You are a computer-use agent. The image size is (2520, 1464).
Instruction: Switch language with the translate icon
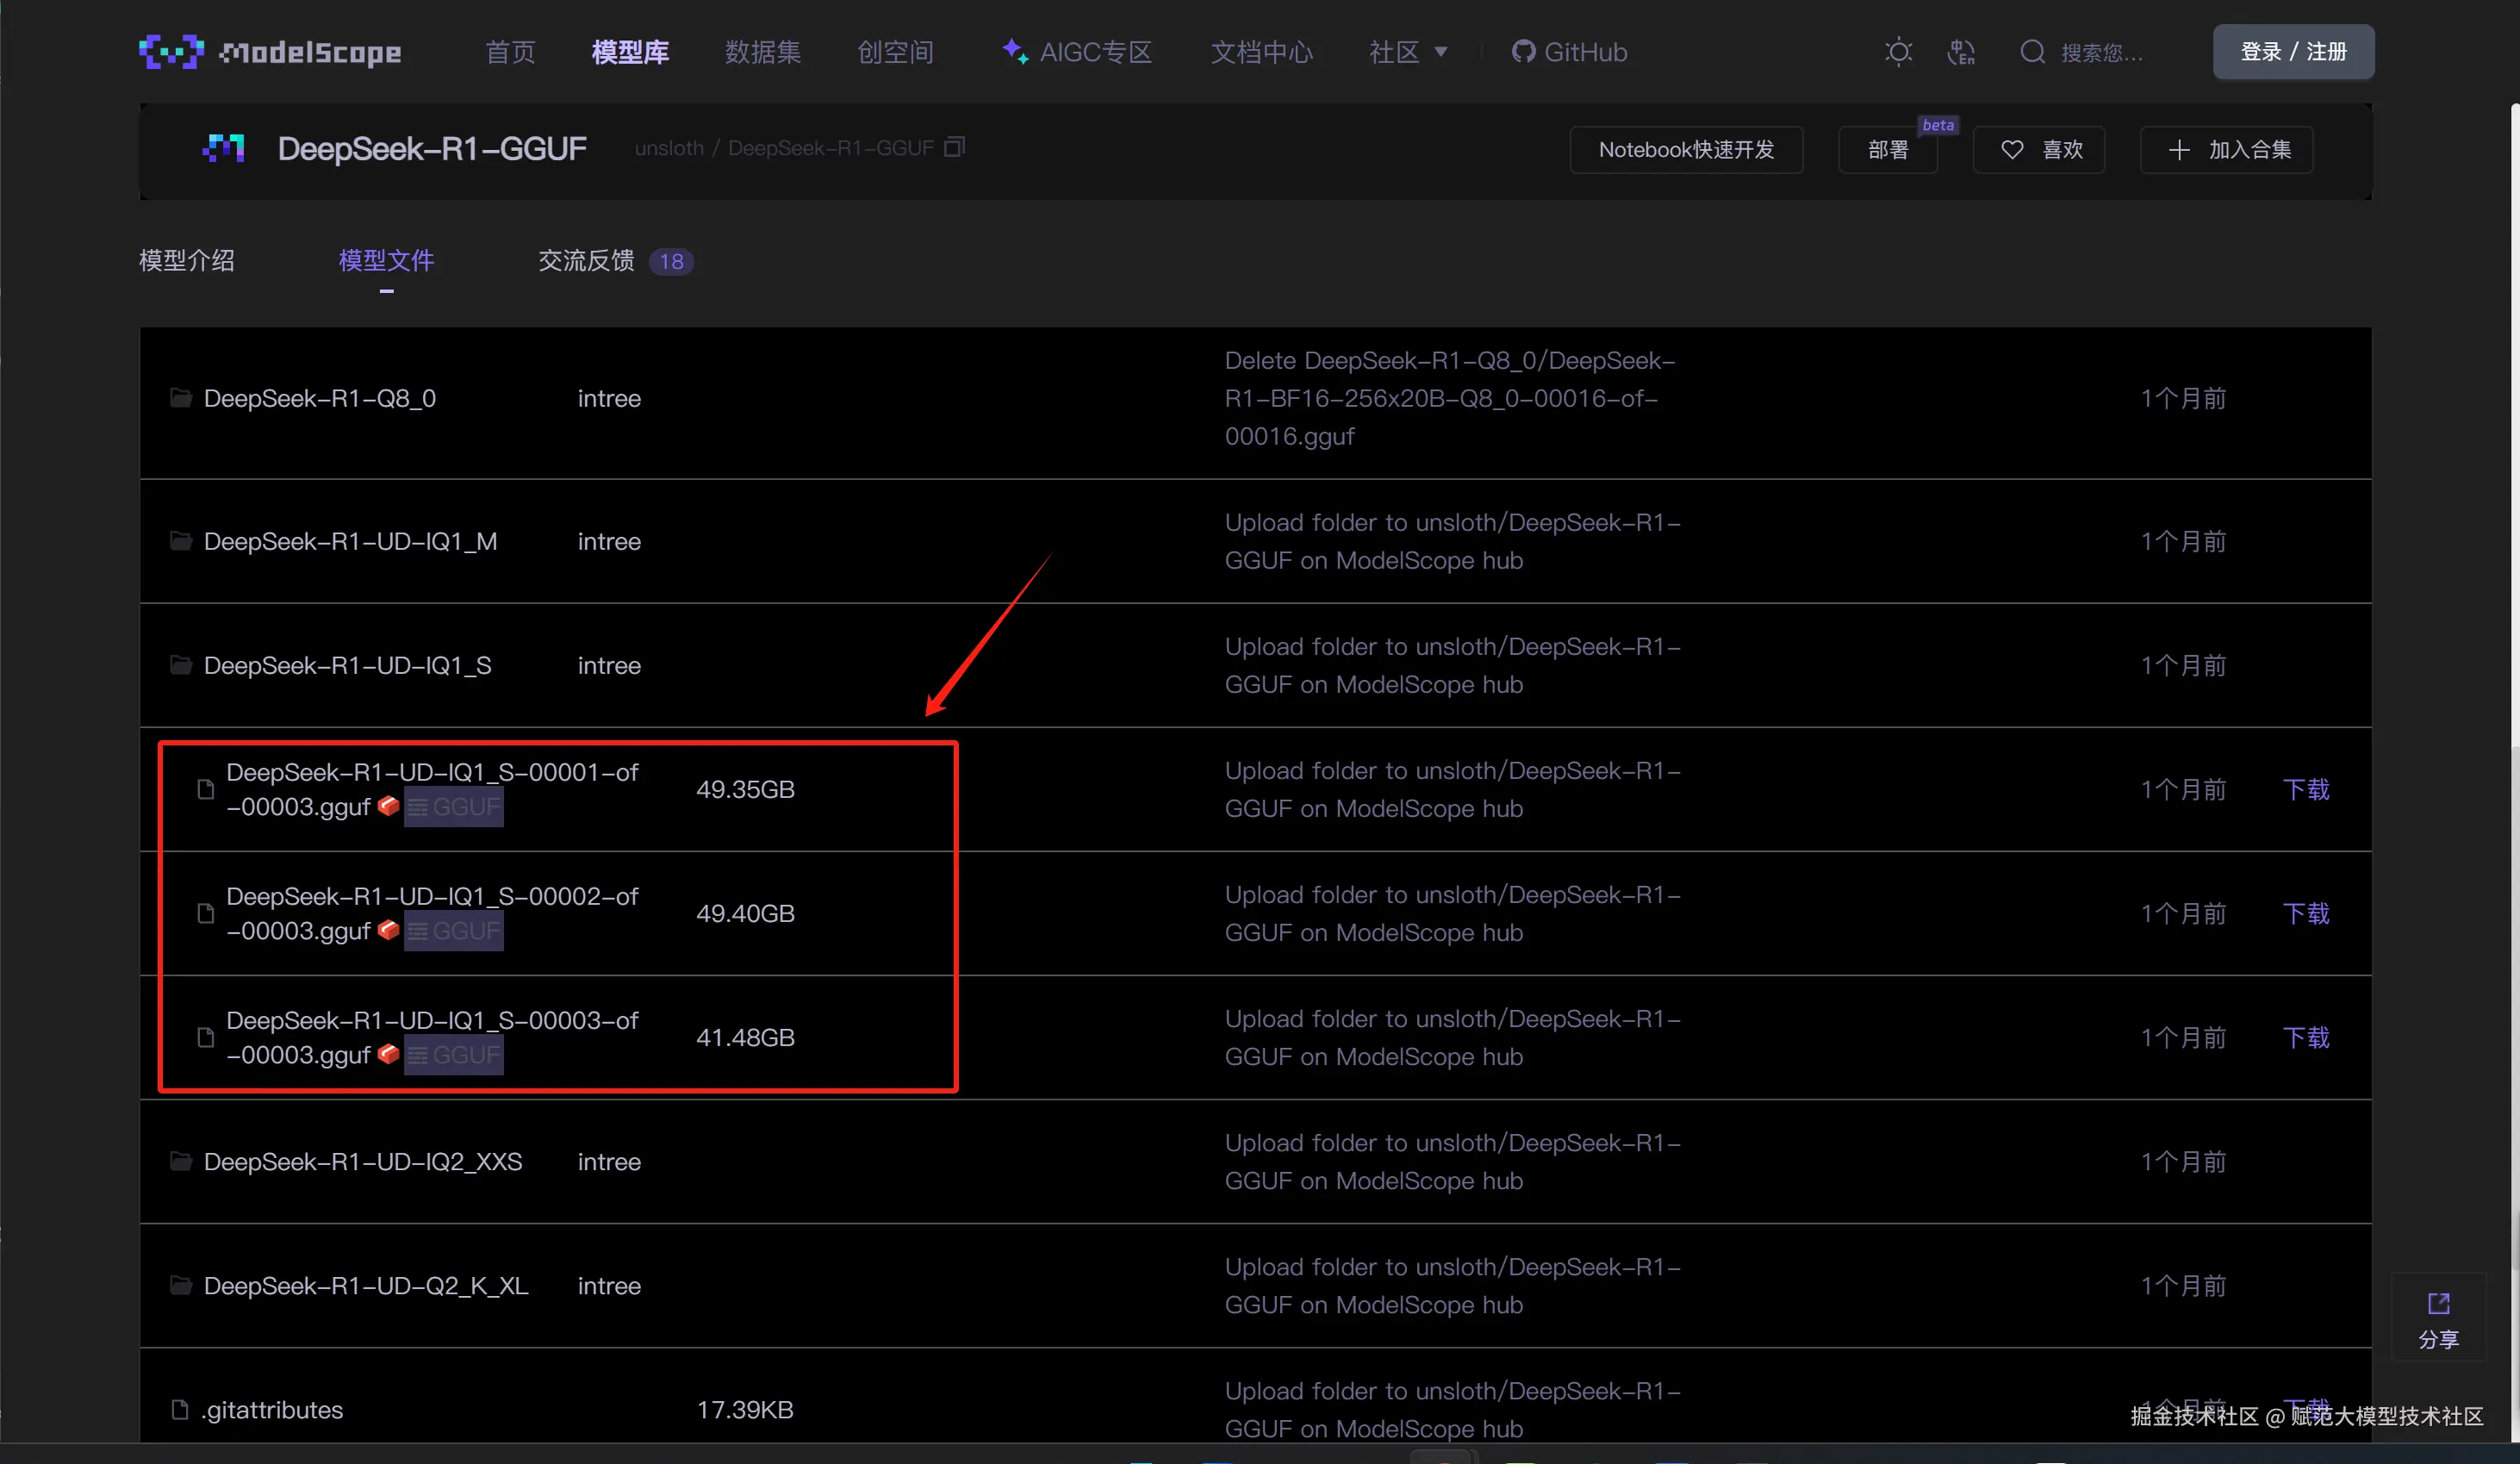(1961, 52)
